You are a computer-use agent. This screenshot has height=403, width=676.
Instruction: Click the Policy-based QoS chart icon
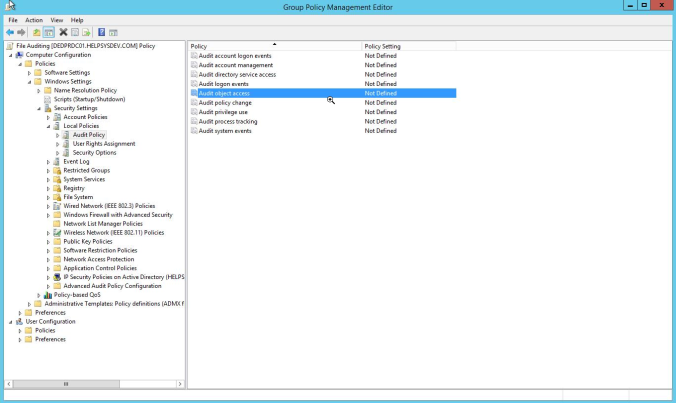(48, 295)
